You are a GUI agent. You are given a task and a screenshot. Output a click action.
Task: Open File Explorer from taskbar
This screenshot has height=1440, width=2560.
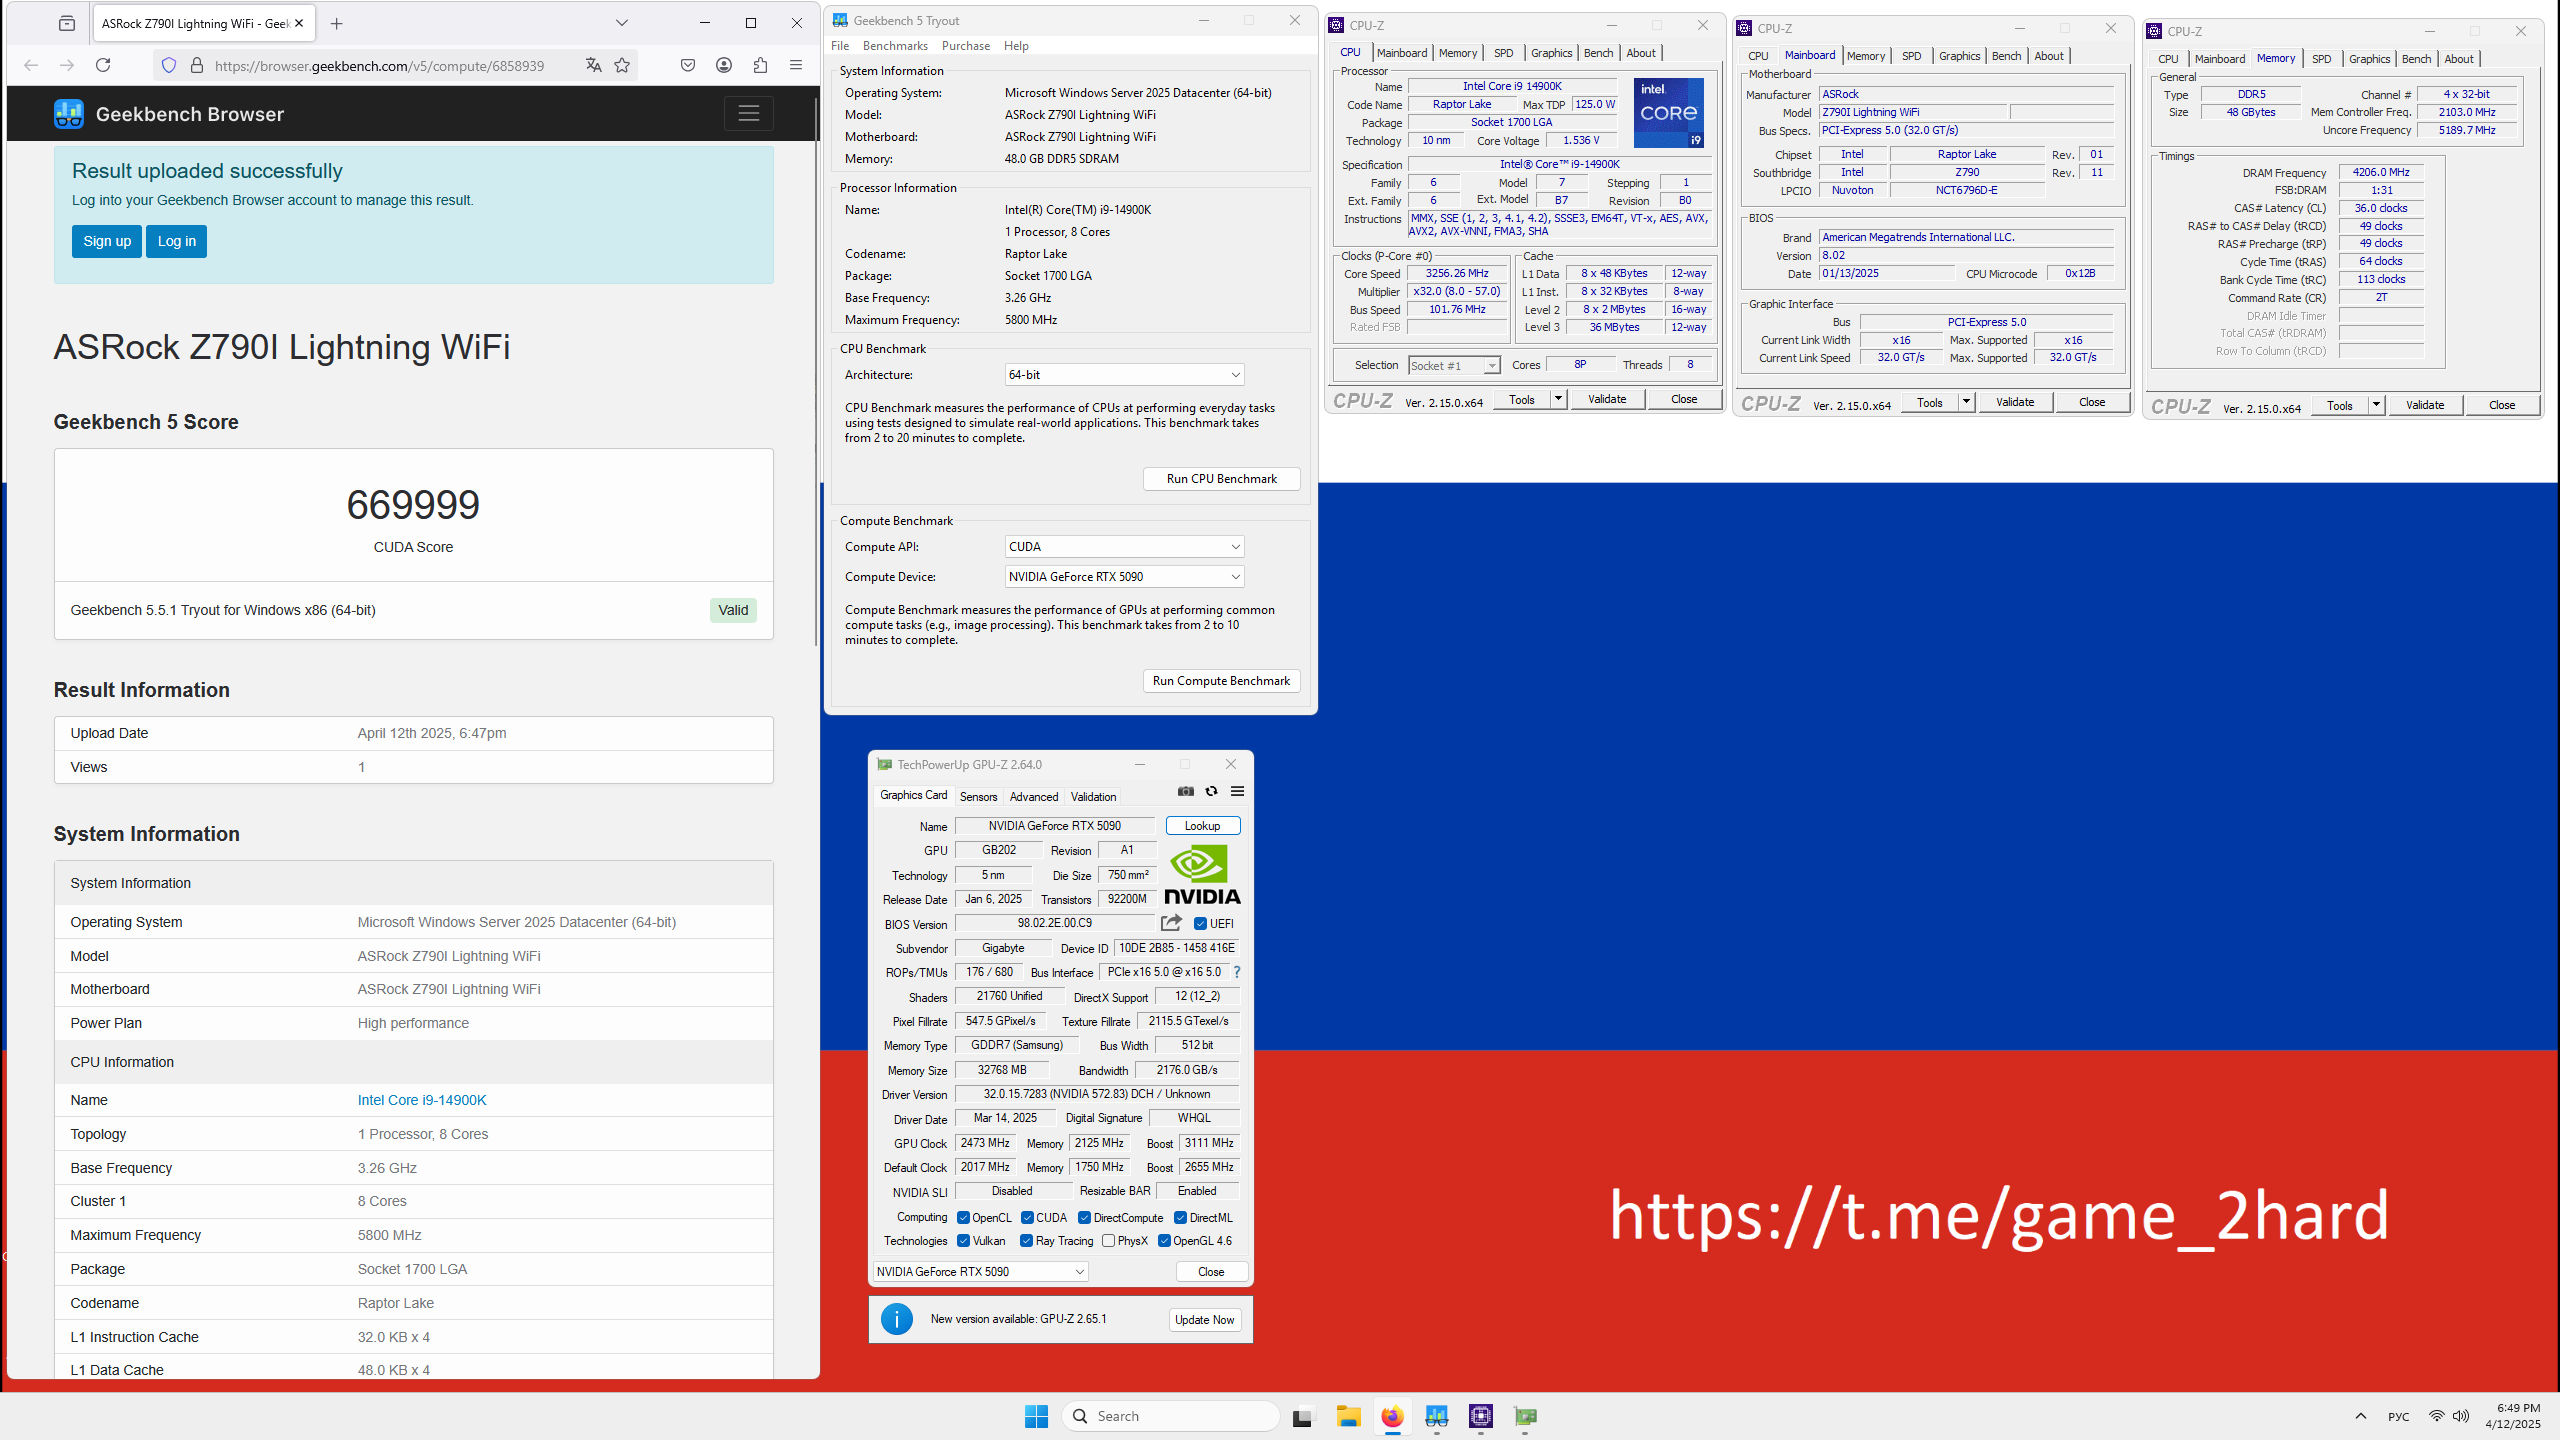point(1348,1416)
